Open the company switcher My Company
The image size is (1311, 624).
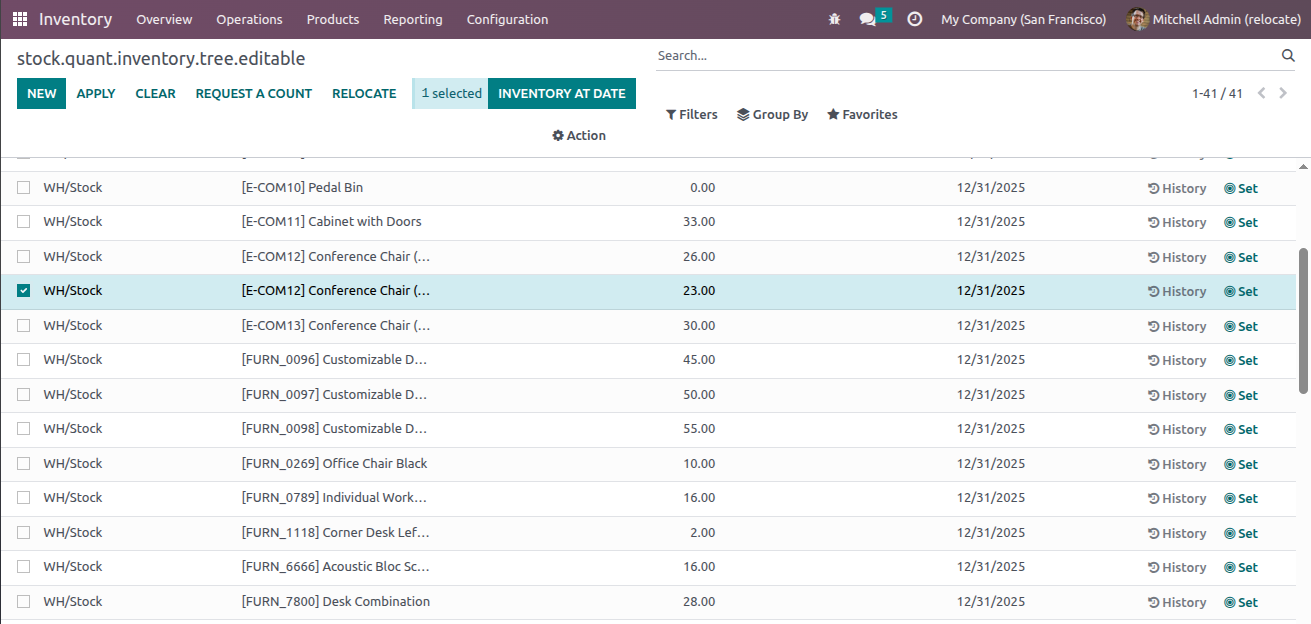pos(1023,19)
